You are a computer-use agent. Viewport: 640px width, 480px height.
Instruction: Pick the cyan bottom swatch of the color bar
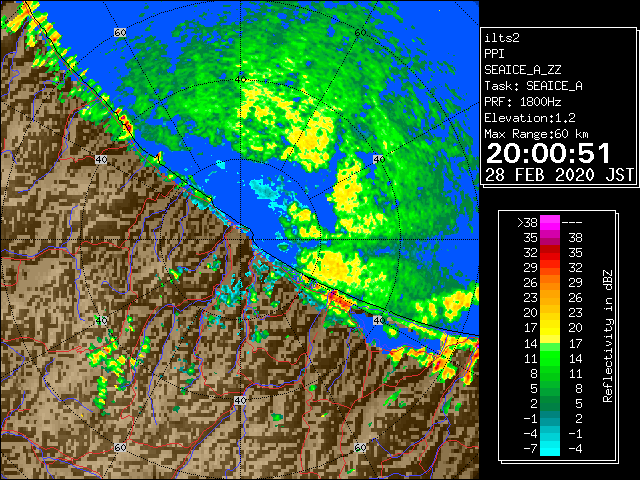click(550, 447)
